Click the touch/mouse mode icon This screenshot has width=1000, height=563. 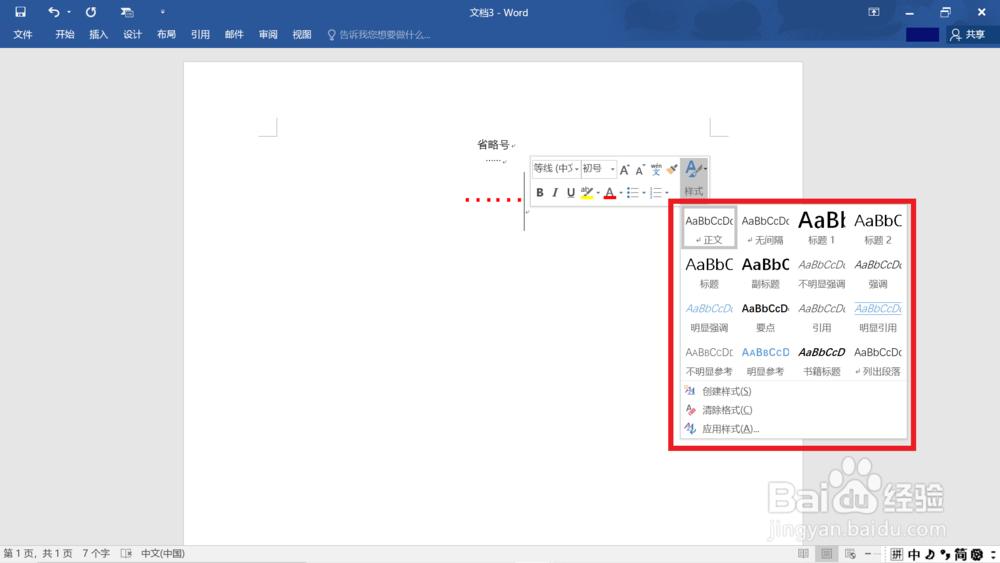[x=127, y=12]
